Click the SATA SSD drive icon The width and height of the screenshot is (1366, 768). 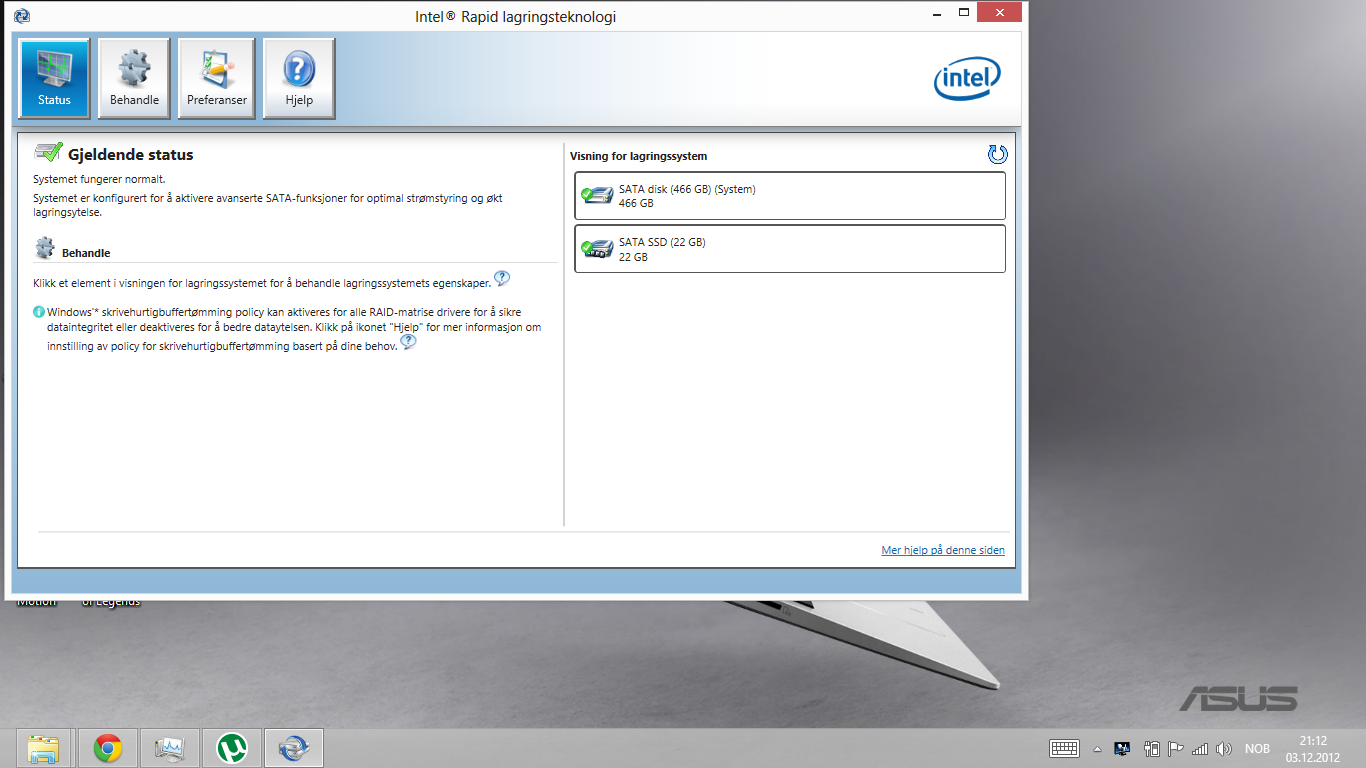(x=597, y=248)
